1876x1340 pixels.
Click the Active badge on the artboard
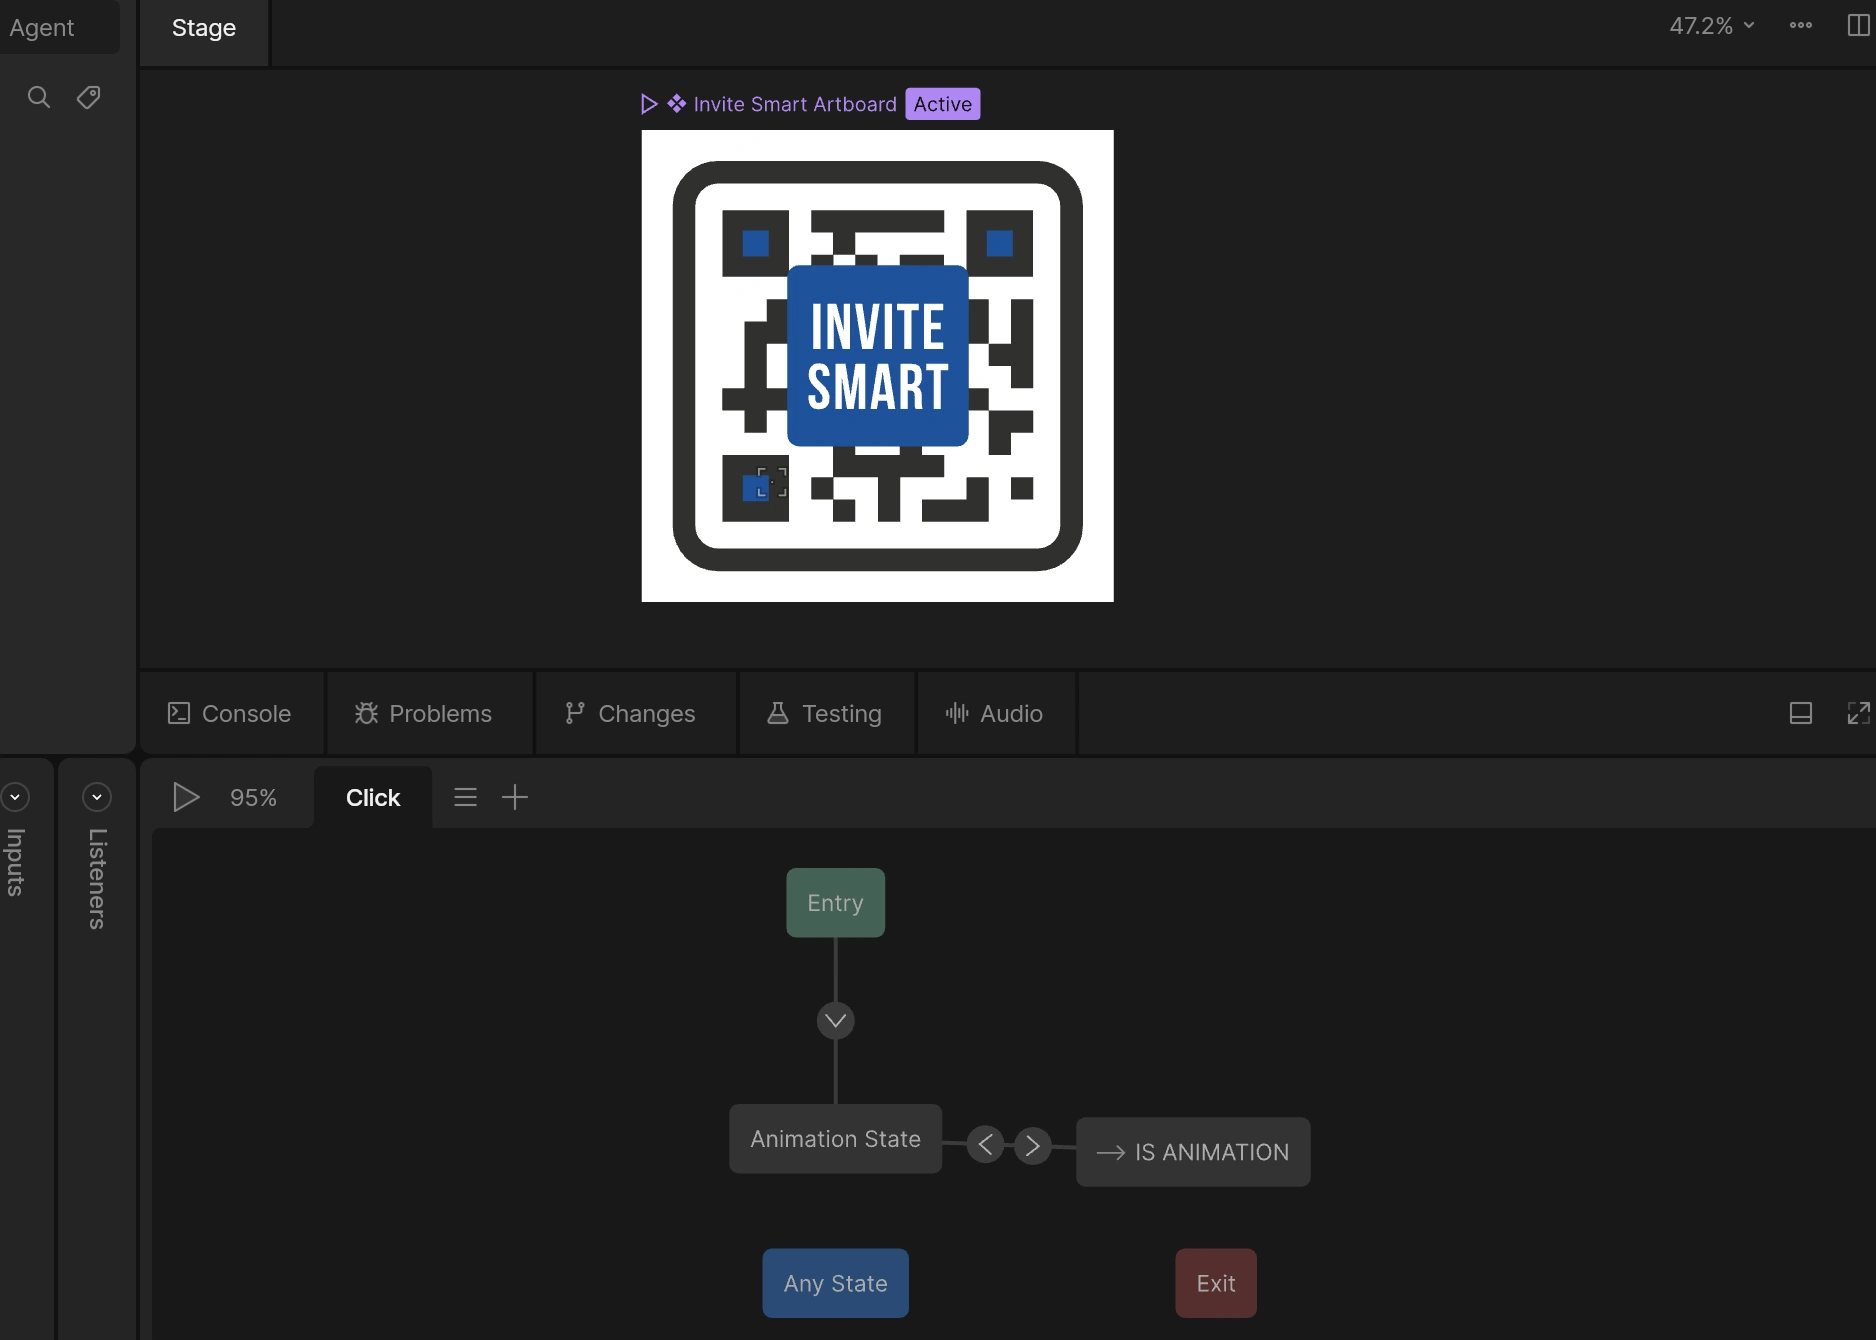tap(943, 104)
